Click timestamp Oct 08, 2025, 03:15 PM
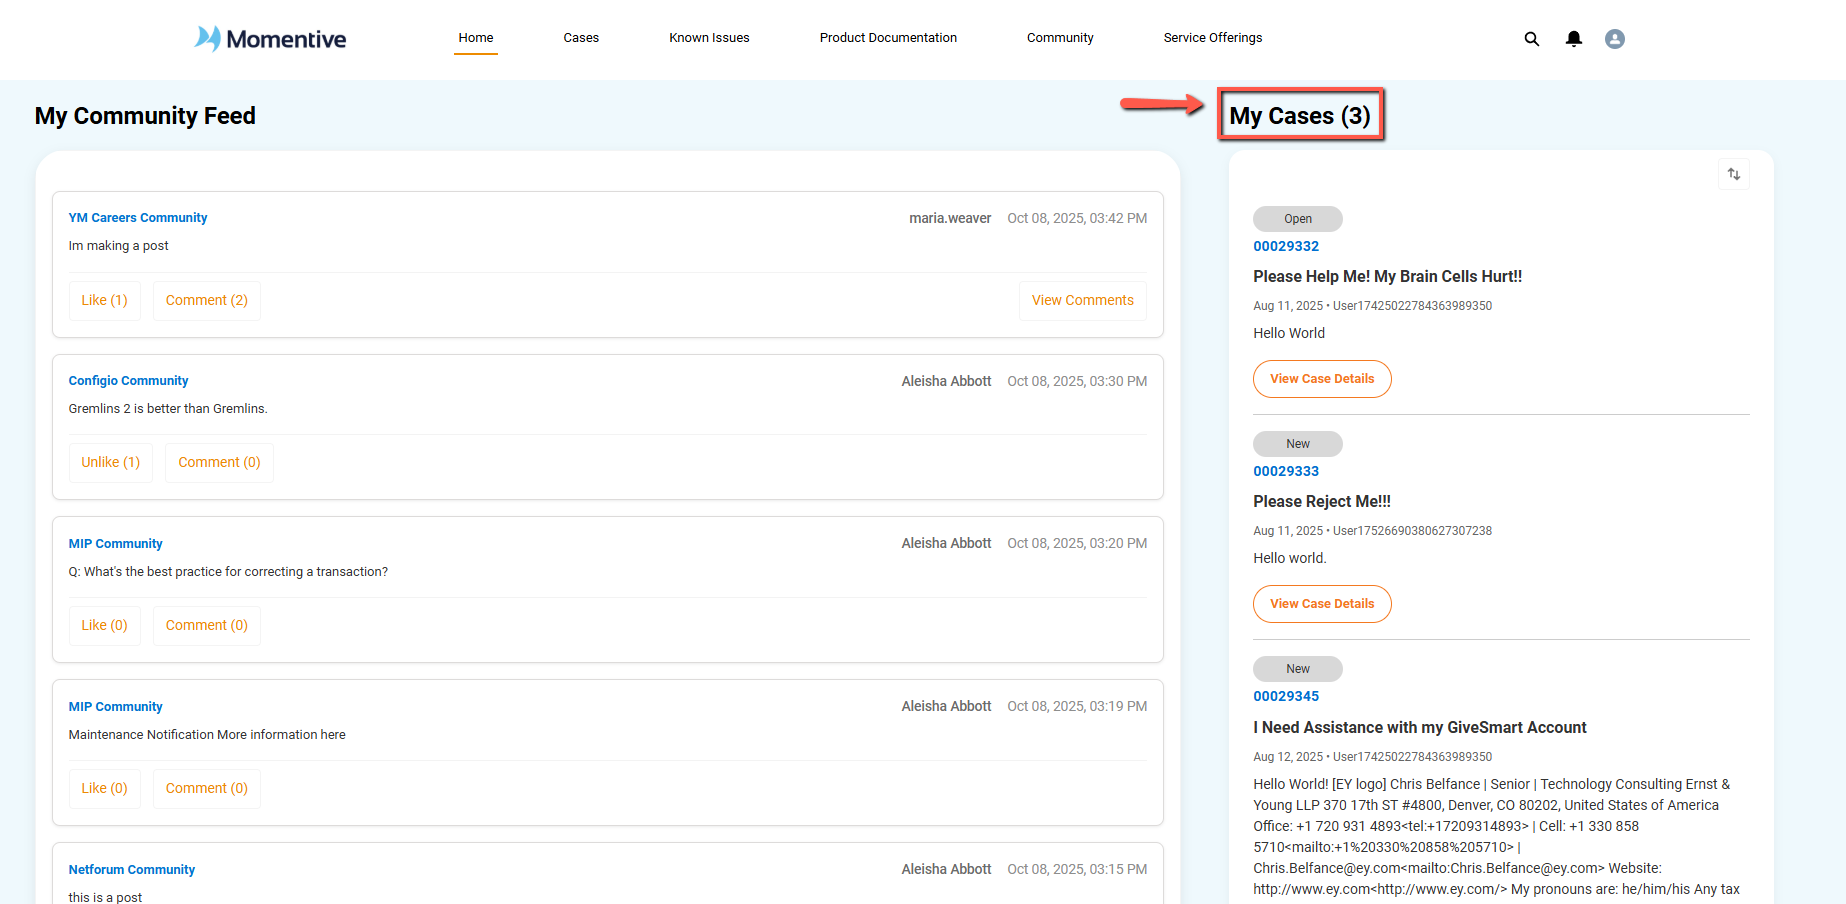This screenshot has height=904, width=1846. pyautogui.click(x=1077, y=869)
